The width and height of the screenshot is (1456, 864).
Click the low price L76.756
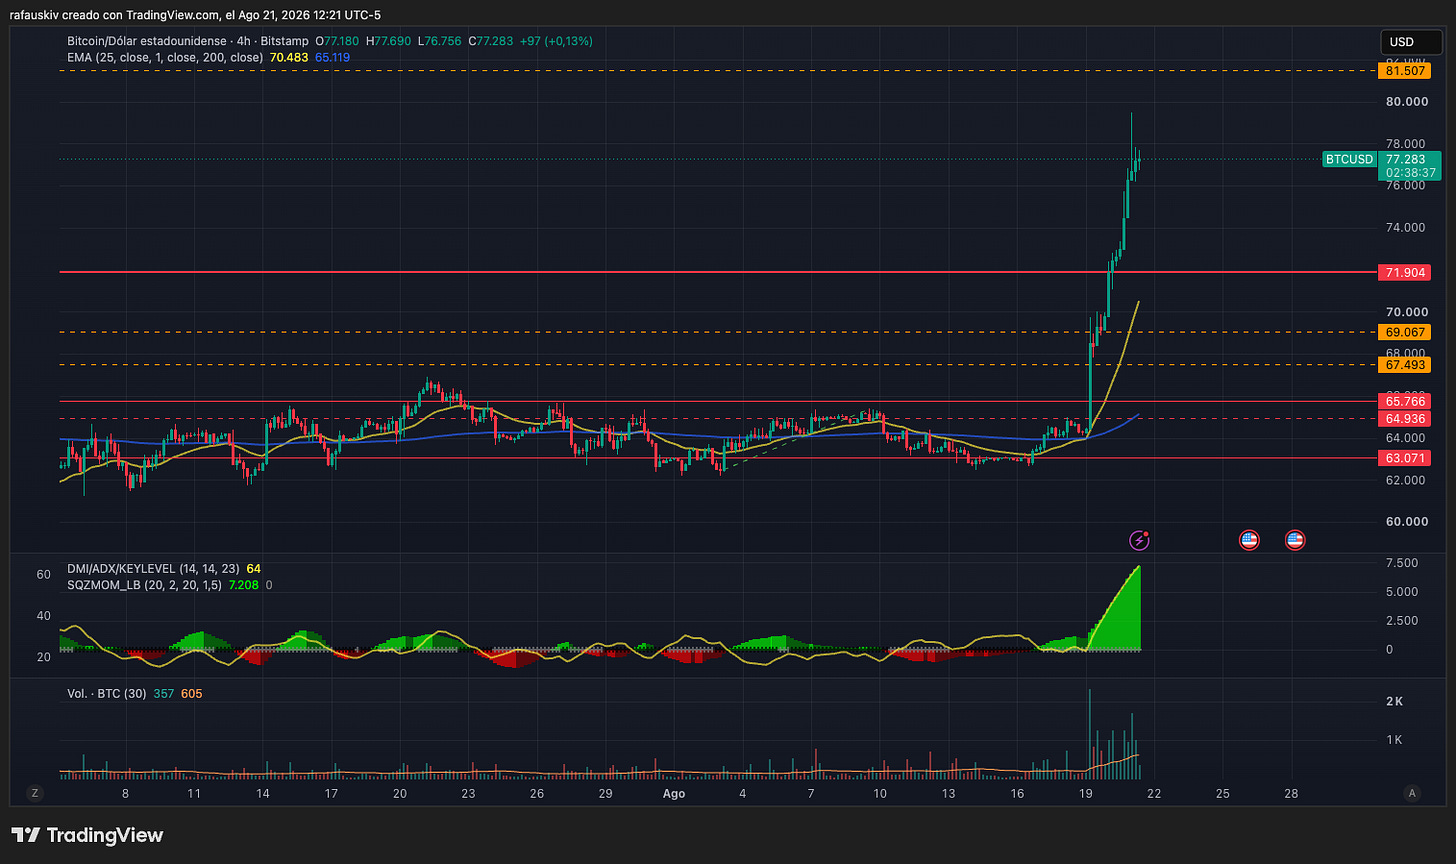click(x=439, y=41)
